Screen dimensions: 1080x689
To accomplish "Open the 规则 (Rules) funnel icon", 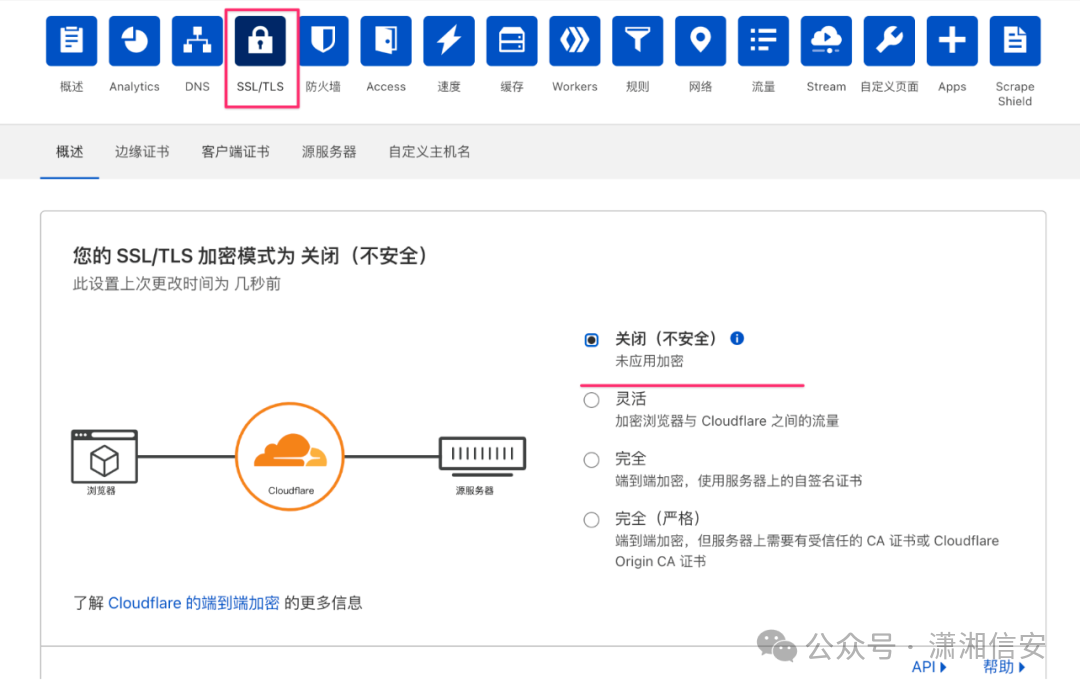I will point(637,40).
